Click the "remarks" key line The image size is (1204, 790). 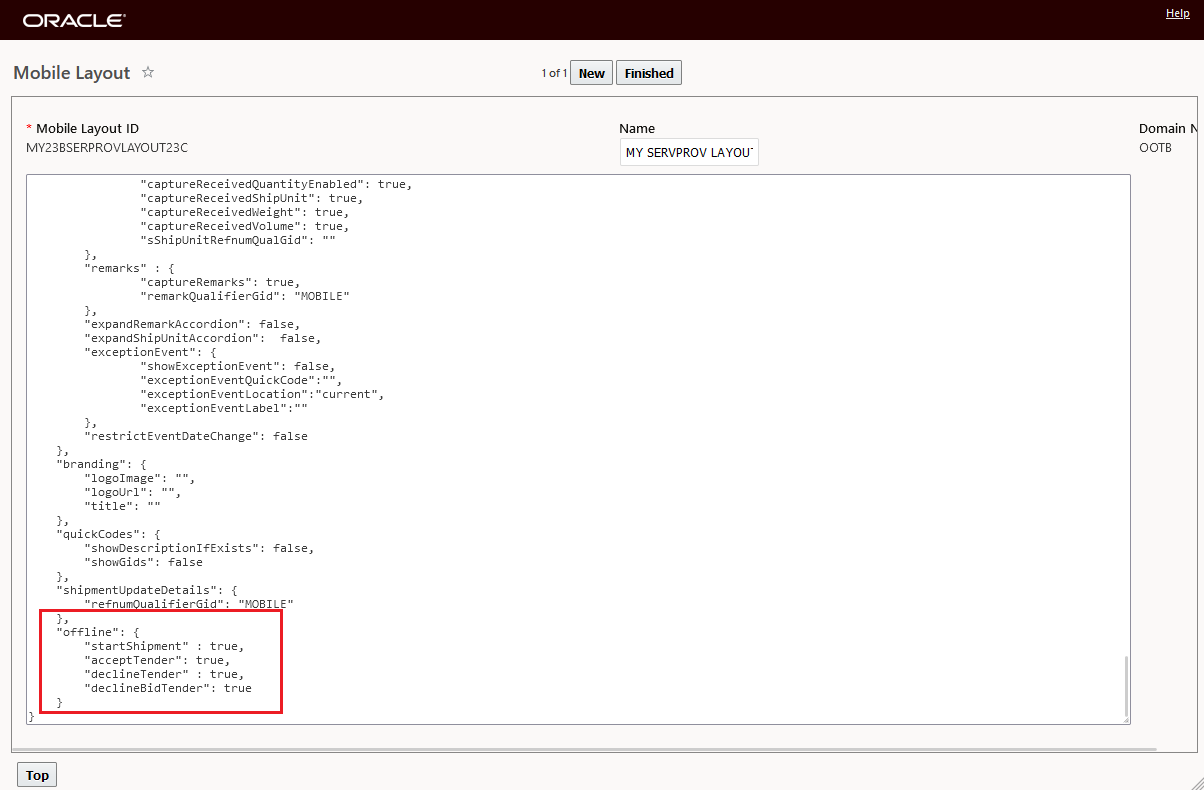pos(130,268)
